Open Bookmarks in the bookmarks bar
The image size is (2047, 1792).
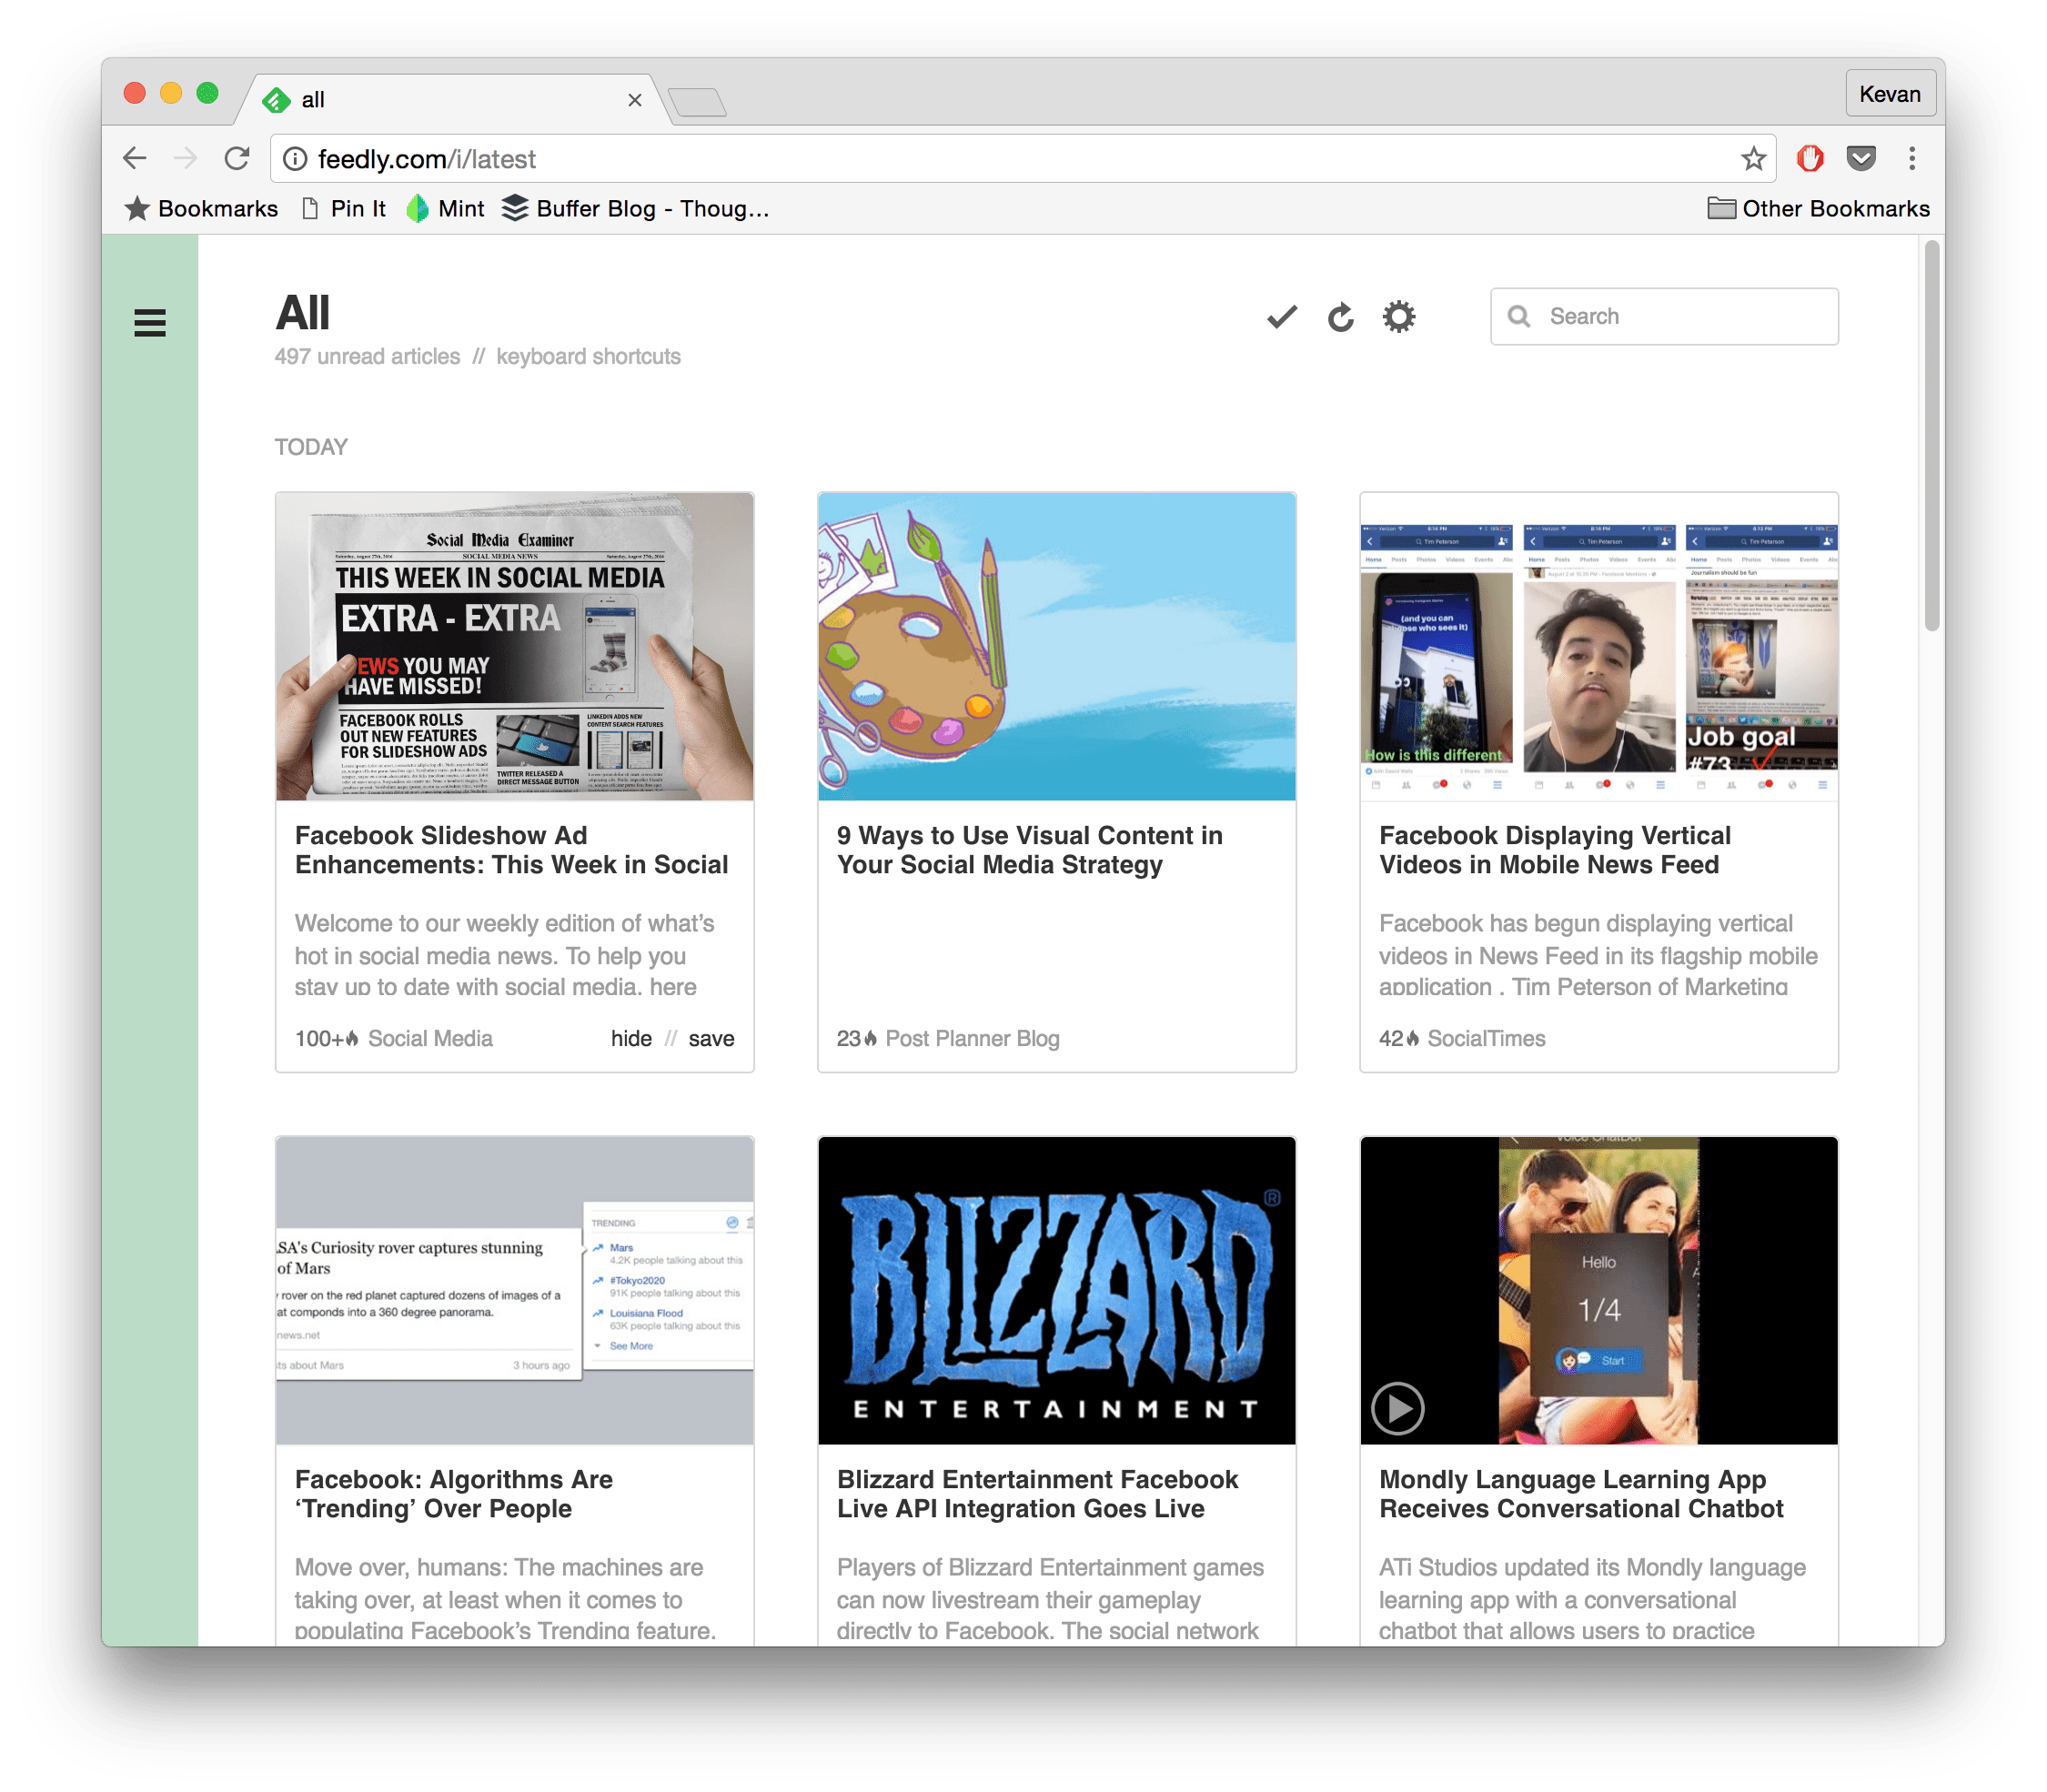pos(201,208)
